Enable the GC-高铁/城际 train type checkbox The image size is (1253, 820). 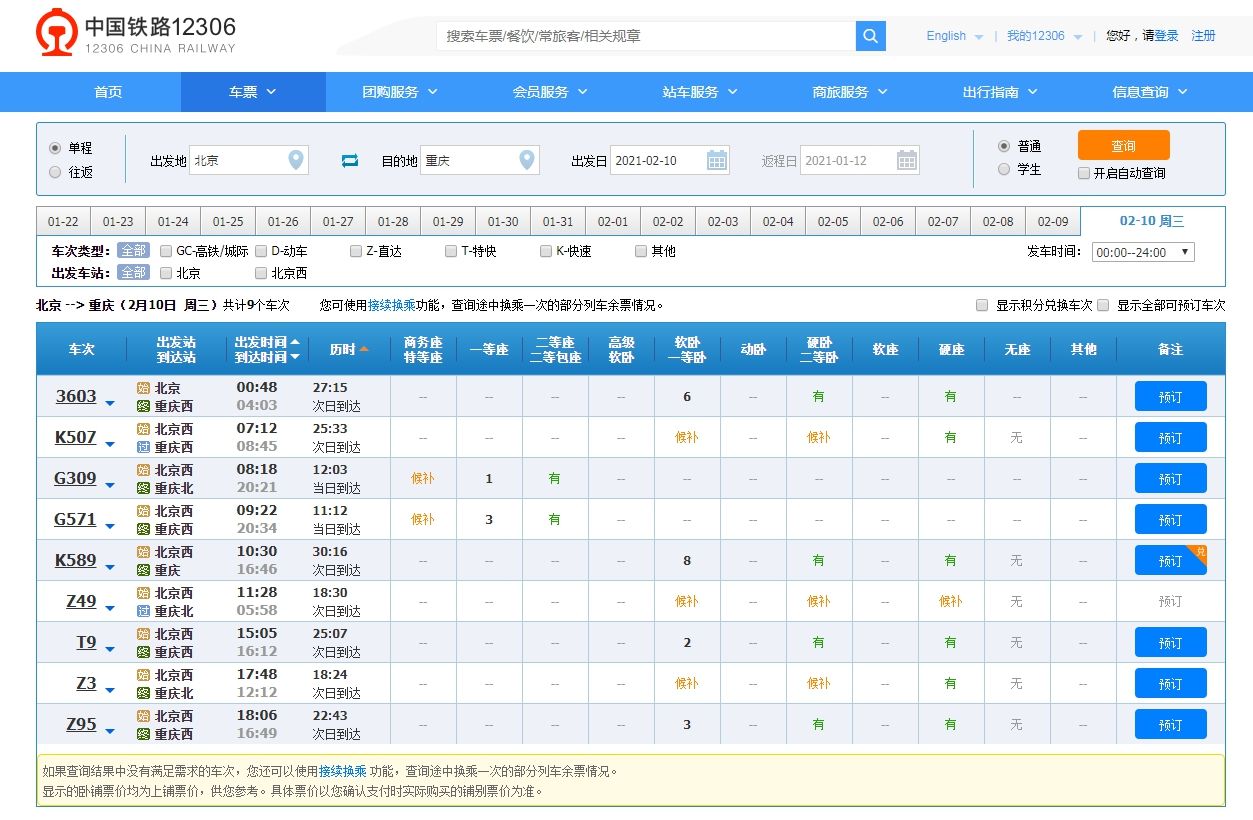pyautogui.click(x=165, y=250)
